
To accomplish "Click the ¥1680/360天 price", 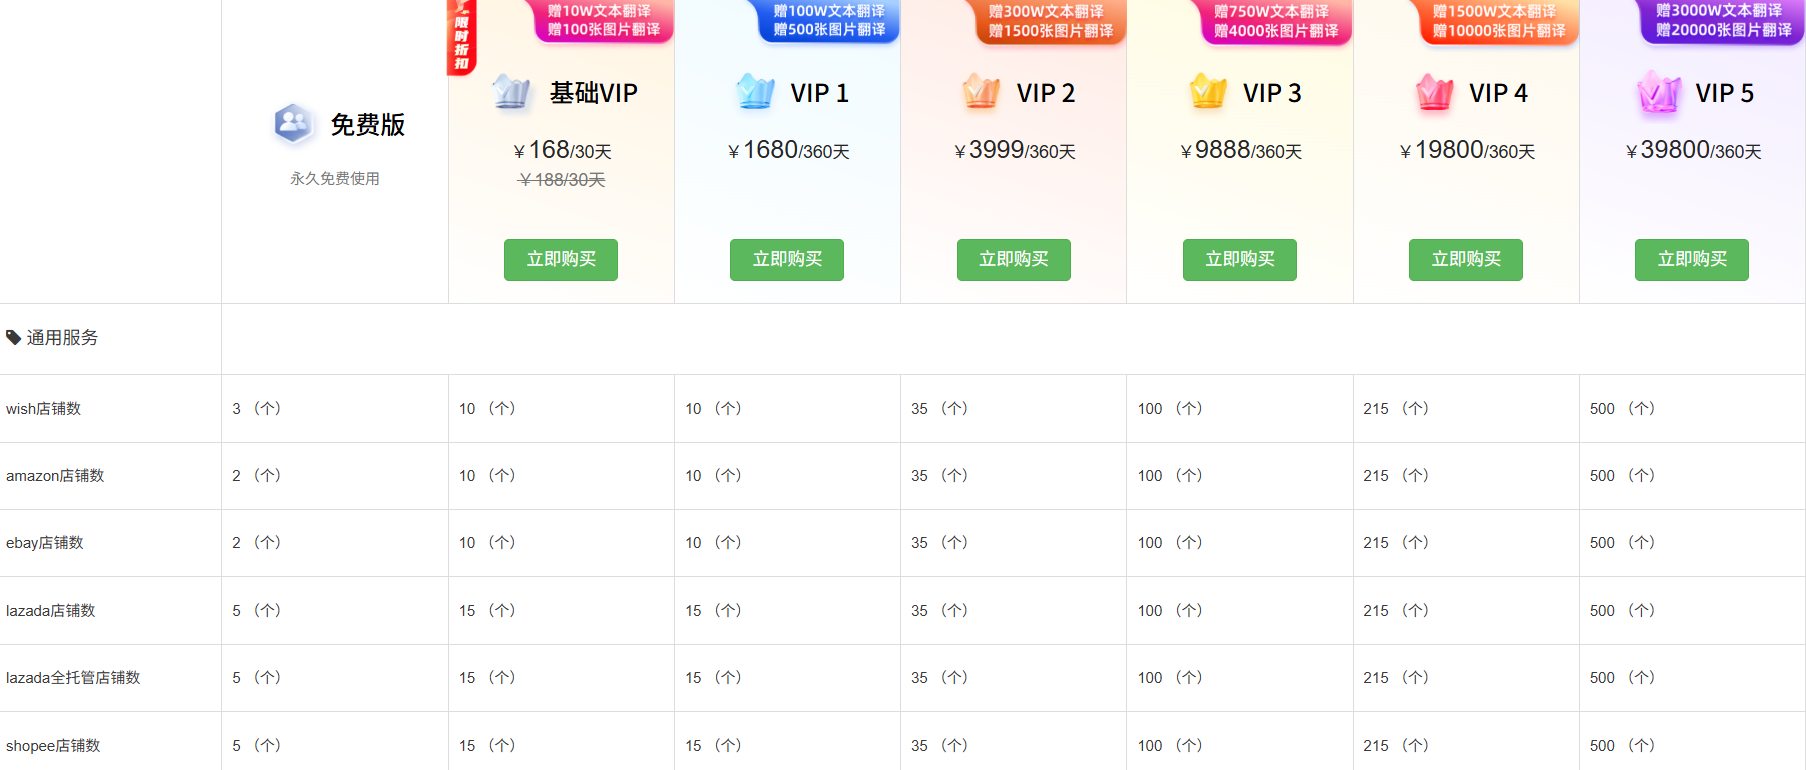I will [x=788, y=150].
